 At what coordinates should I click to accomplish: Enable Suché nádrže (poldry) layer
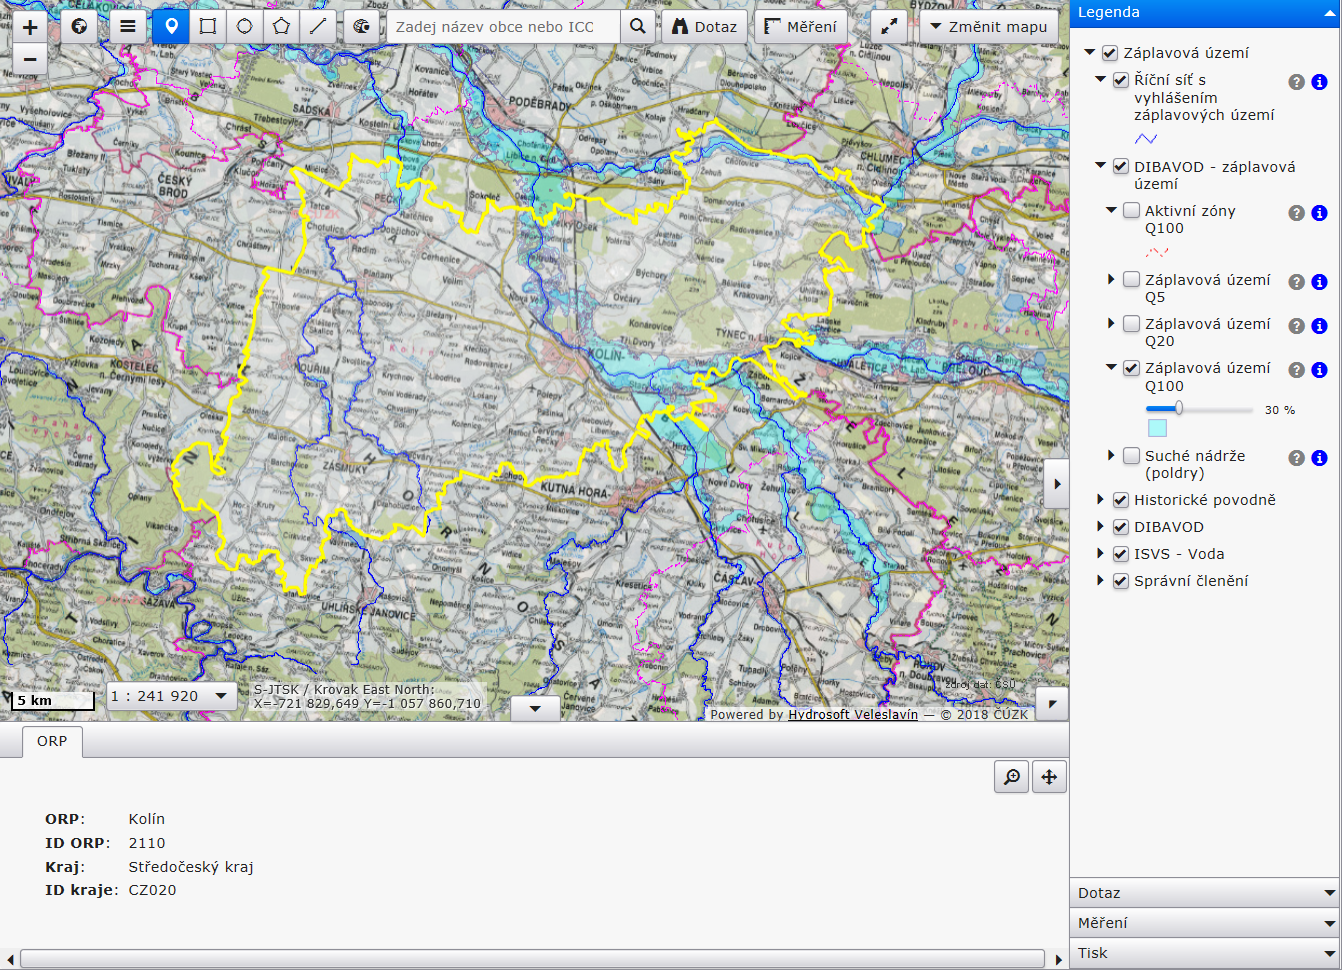point(1131,456)
